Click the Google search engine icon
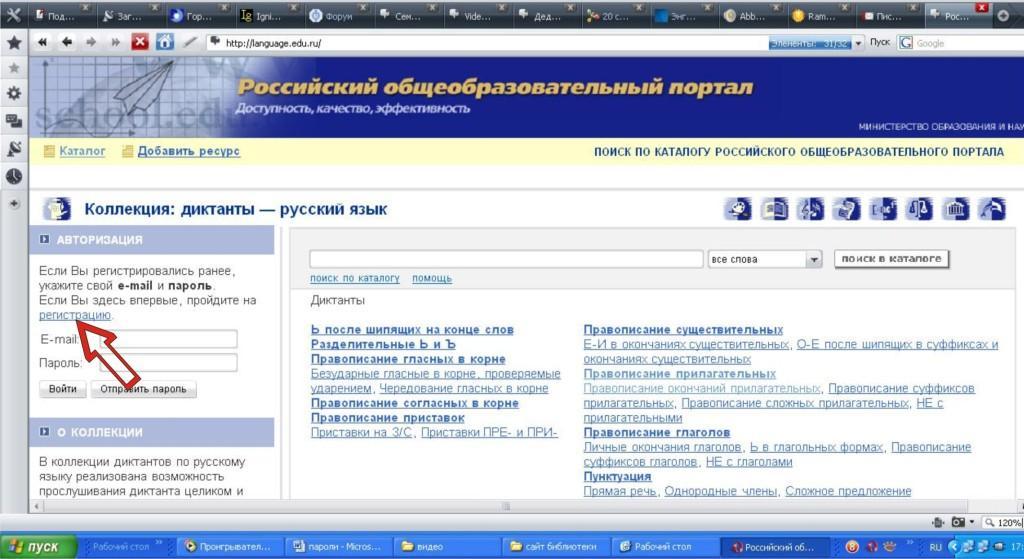 point(905,43)
